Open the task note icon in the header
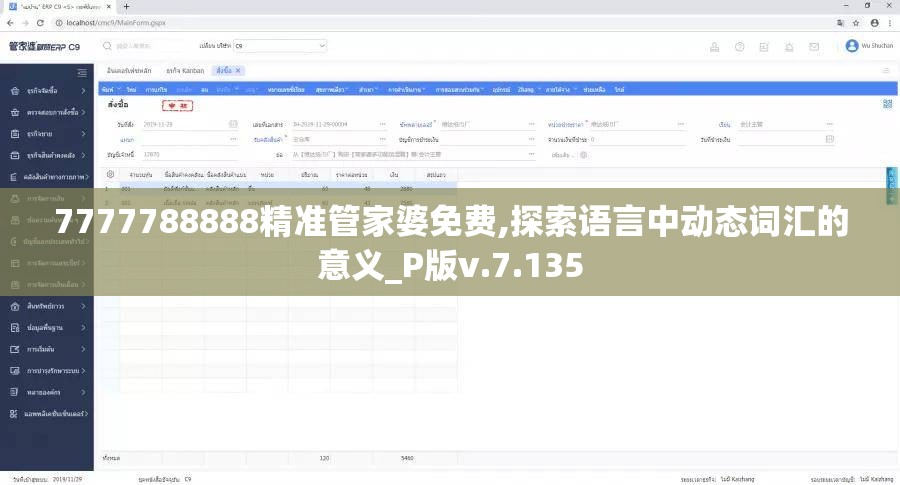The width and height of the screenshot is (900, 485). (x=764, y=47)
